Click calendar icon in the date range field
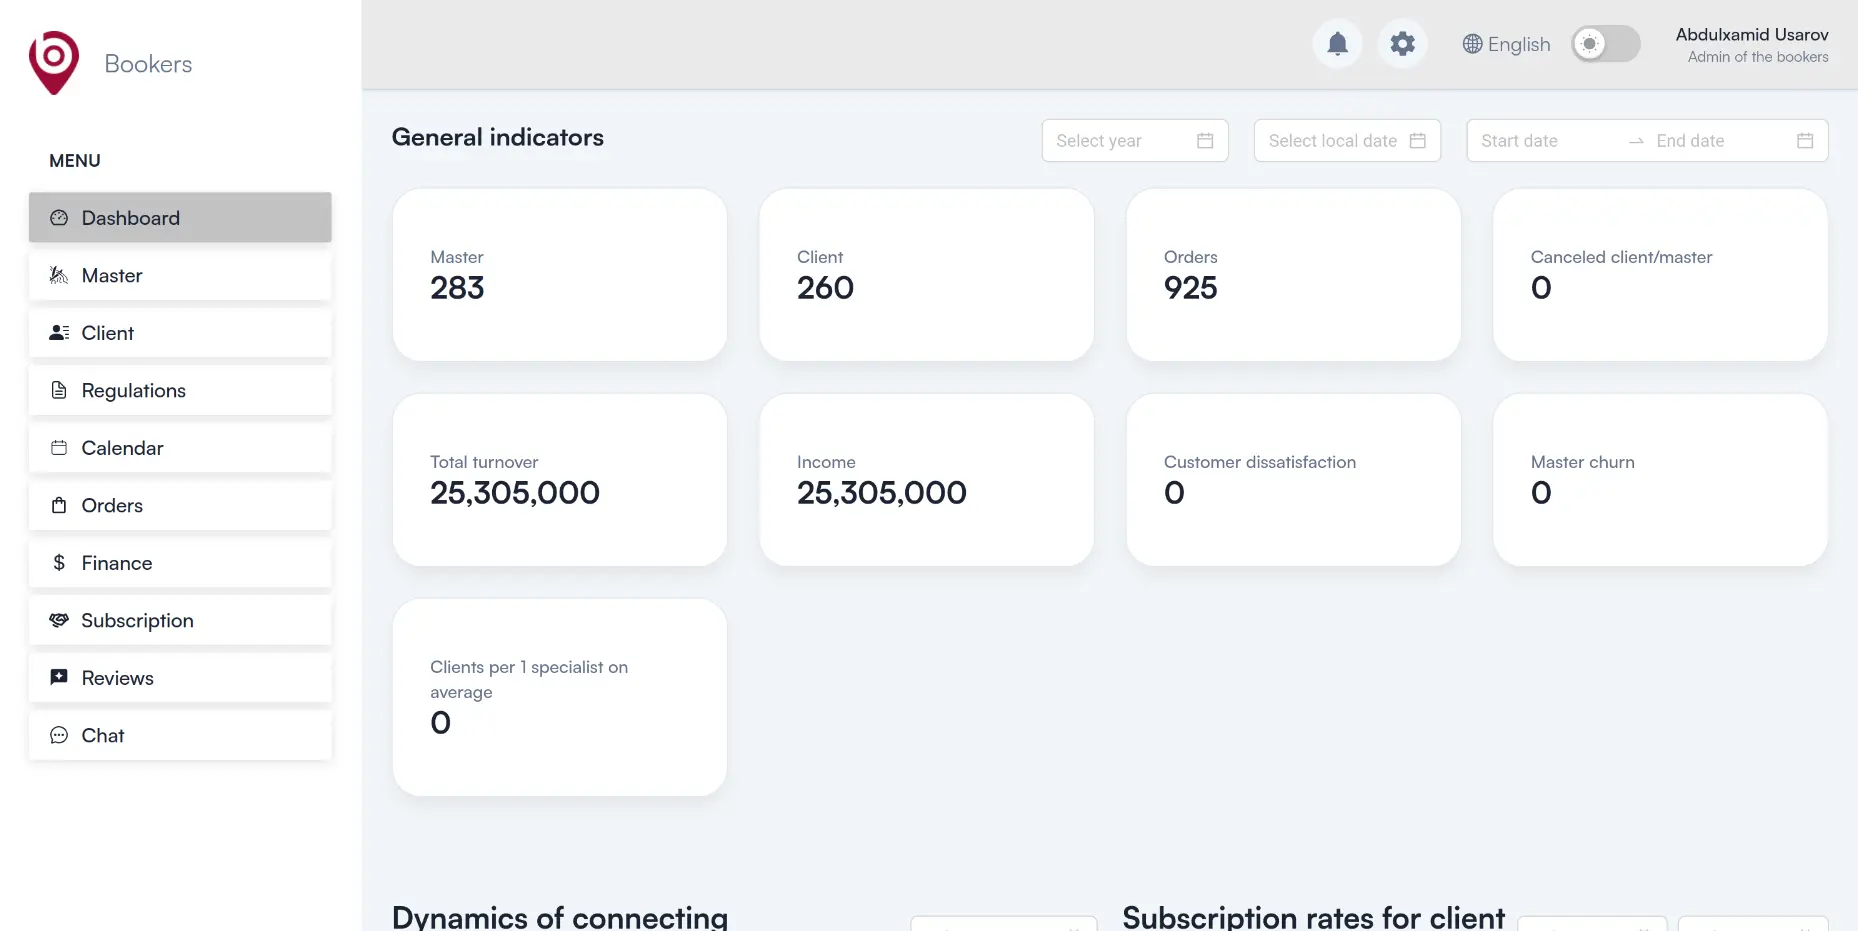The height and width of the screenshot is (931, 1858). pos(1804,141)
